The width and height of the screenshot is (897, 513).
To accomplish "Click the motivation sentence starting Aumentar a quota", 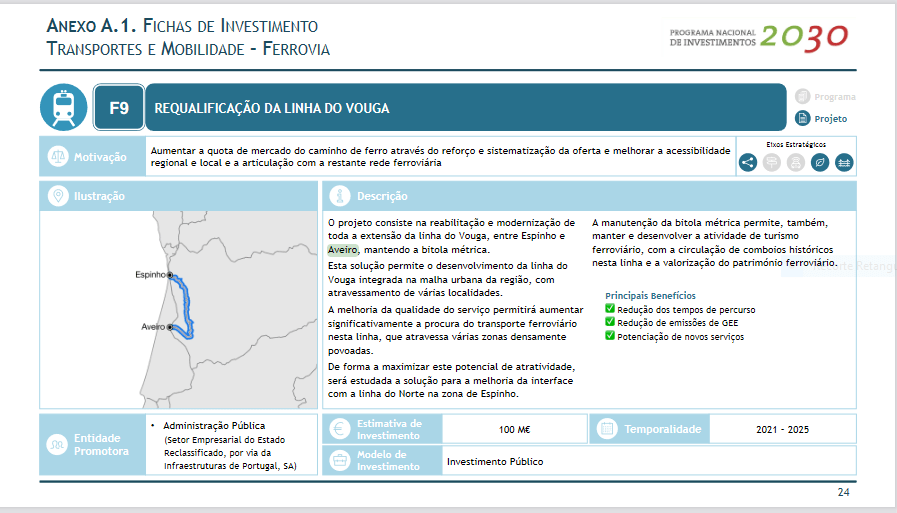I will tap(440, 157).
